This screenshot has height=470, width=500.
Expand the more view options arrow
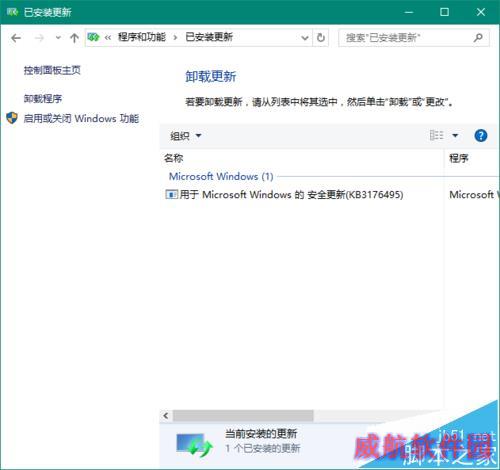point(455,136)
